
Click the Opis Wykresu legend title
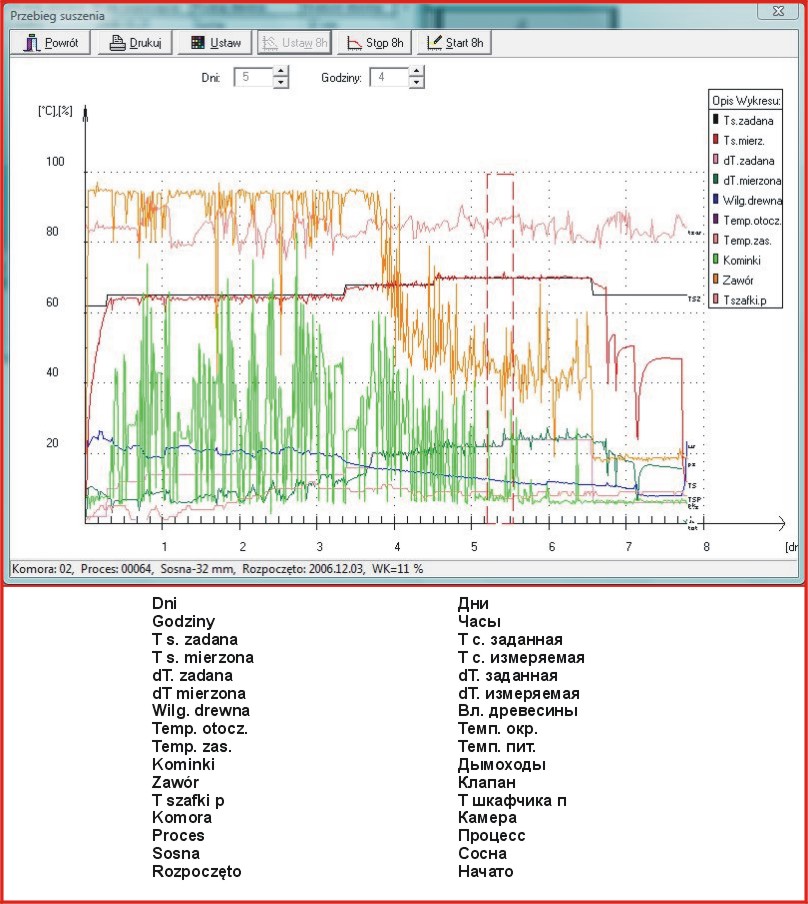pos(746,101)
